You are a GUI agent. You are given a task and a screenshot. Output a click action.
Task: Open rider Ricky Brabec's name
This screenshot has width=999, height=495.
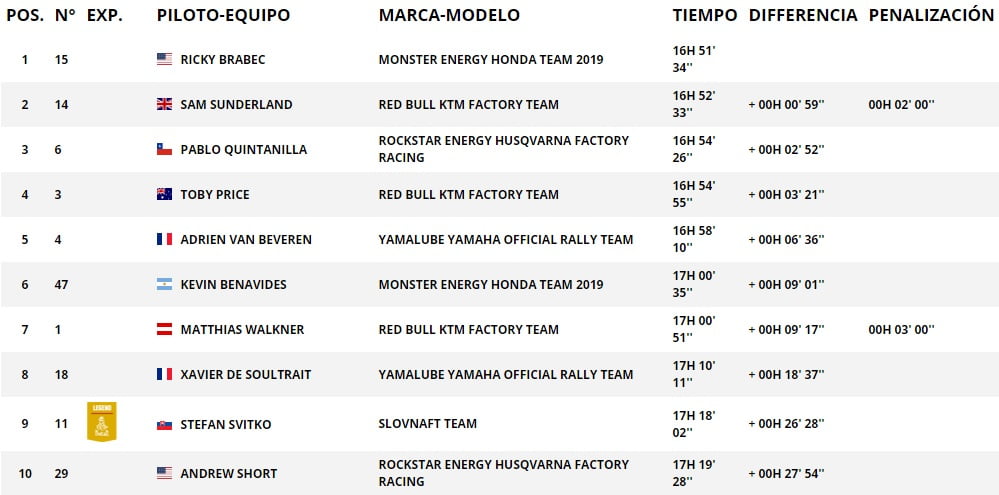pyautogui.click(x=224, y=60)
